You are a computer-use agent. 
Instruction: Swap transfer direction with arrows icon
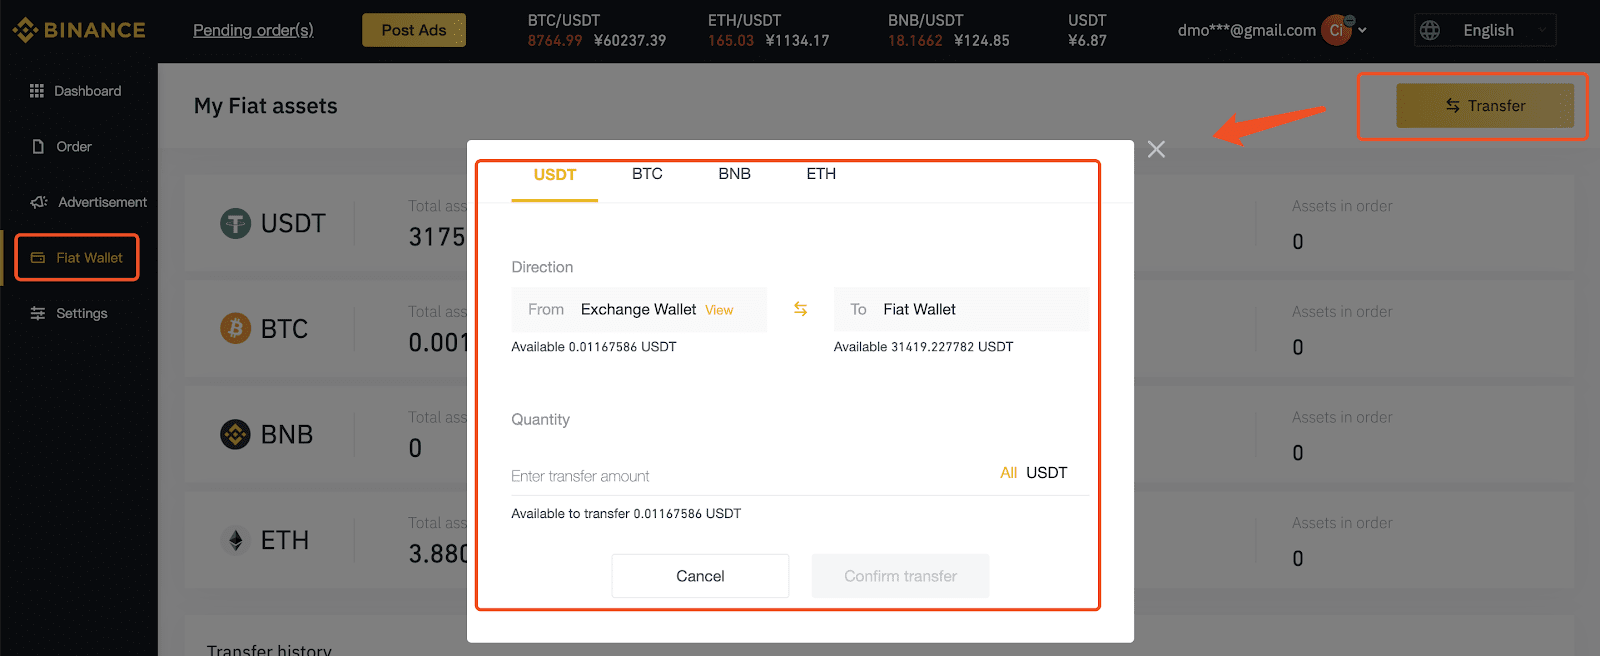click(800, 309)
